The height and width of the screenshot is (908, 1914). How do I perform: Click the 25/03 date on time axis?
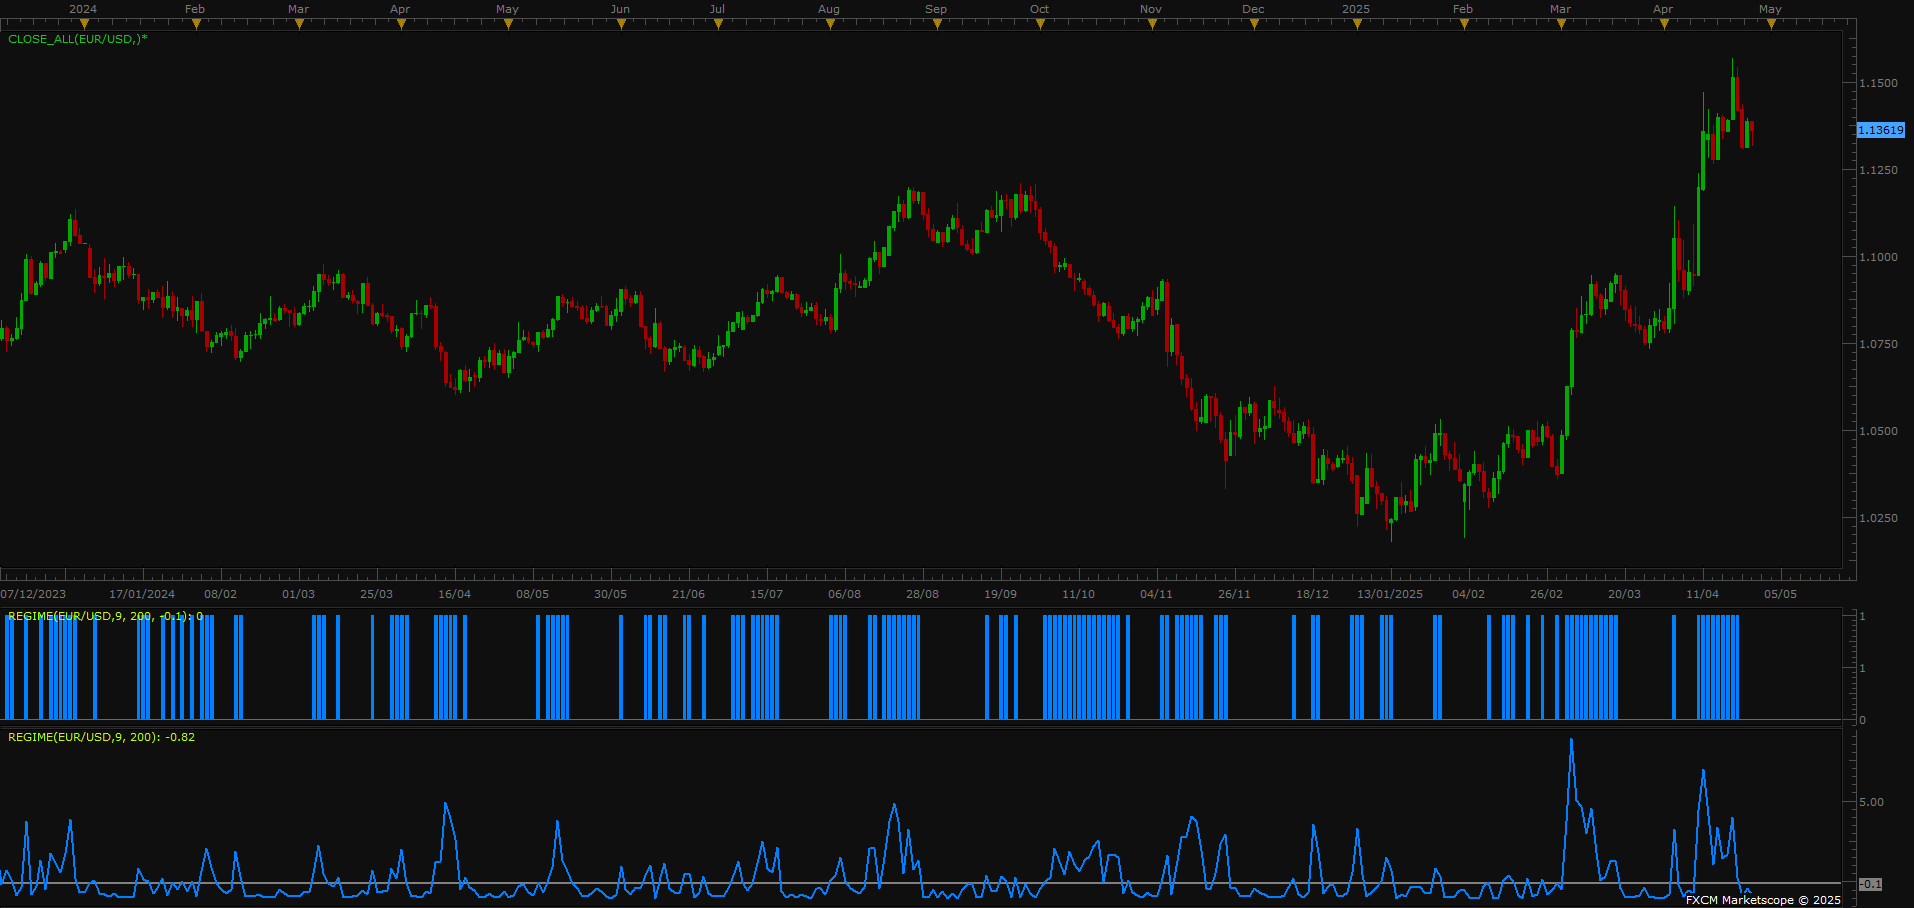tap(376, 594)
